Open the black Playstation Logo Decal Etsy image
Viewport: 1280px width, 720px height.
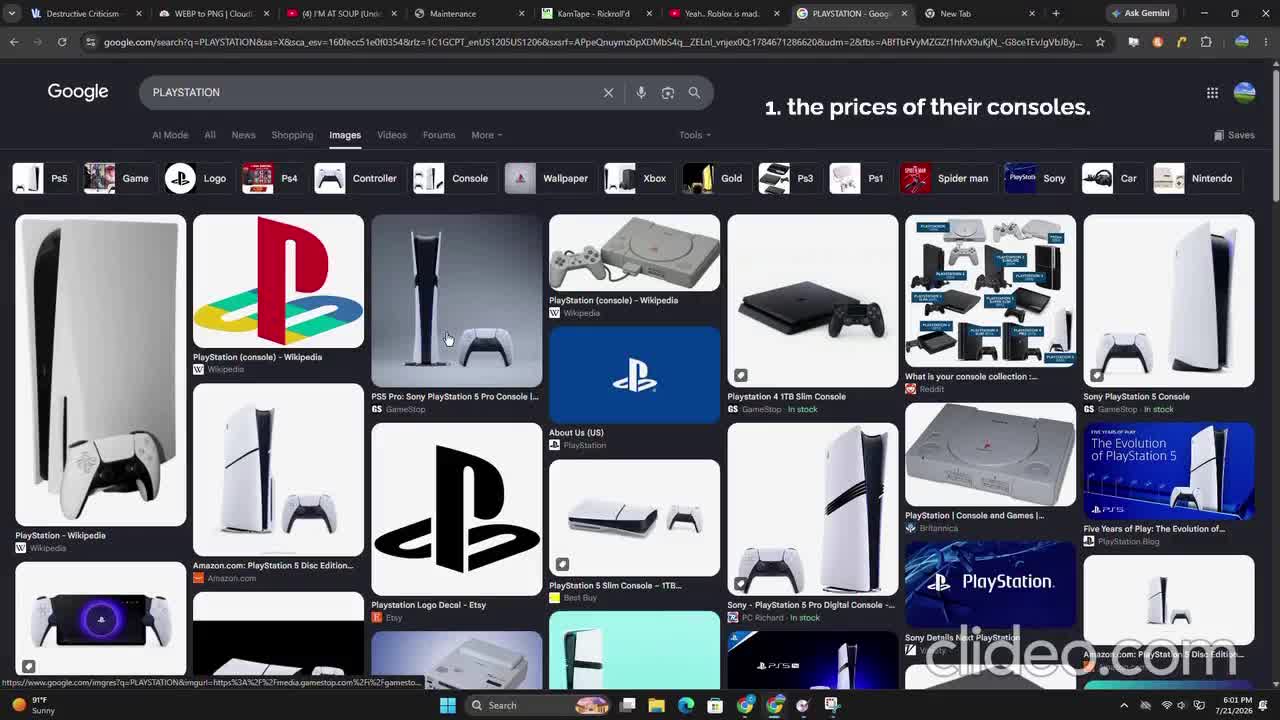coord(456,509)
